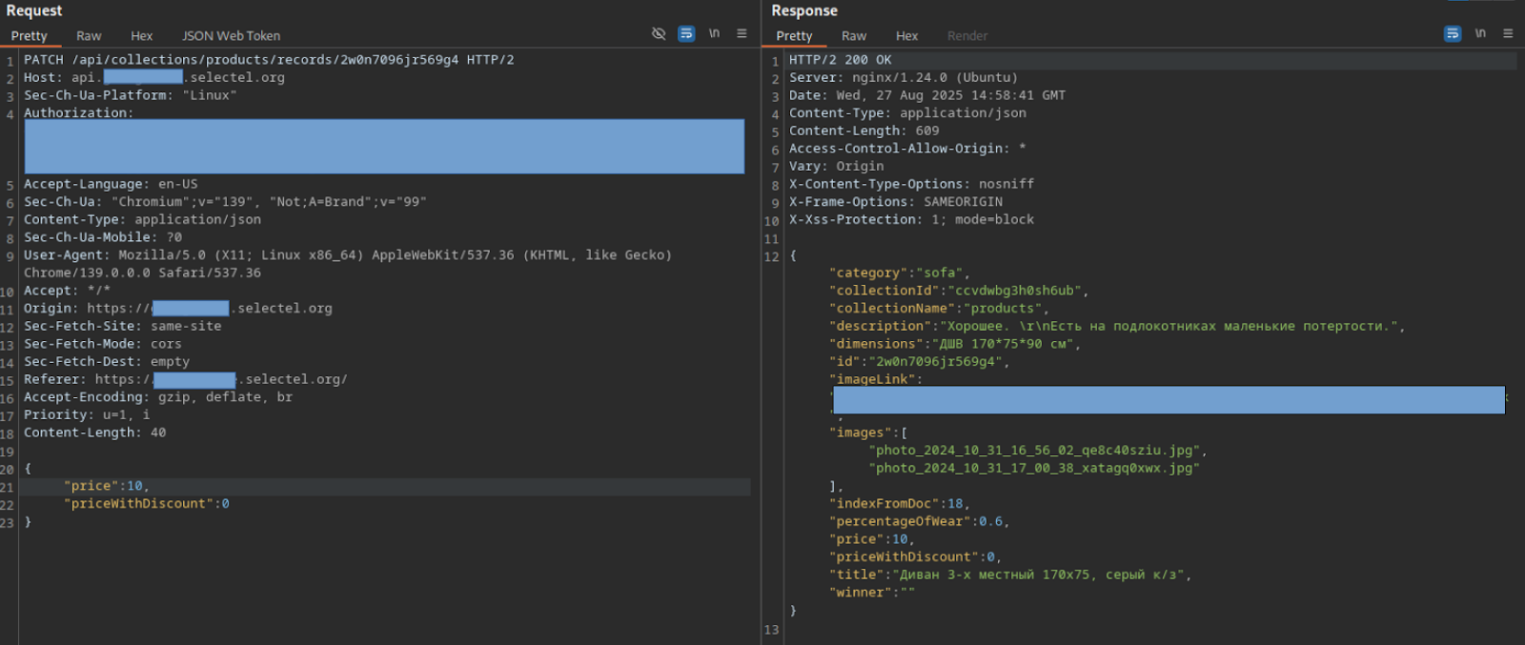Viewport: 1525px width, 645px height.
Task: Show \n non-printable characters in Response panel
Action: point(1480,34)
